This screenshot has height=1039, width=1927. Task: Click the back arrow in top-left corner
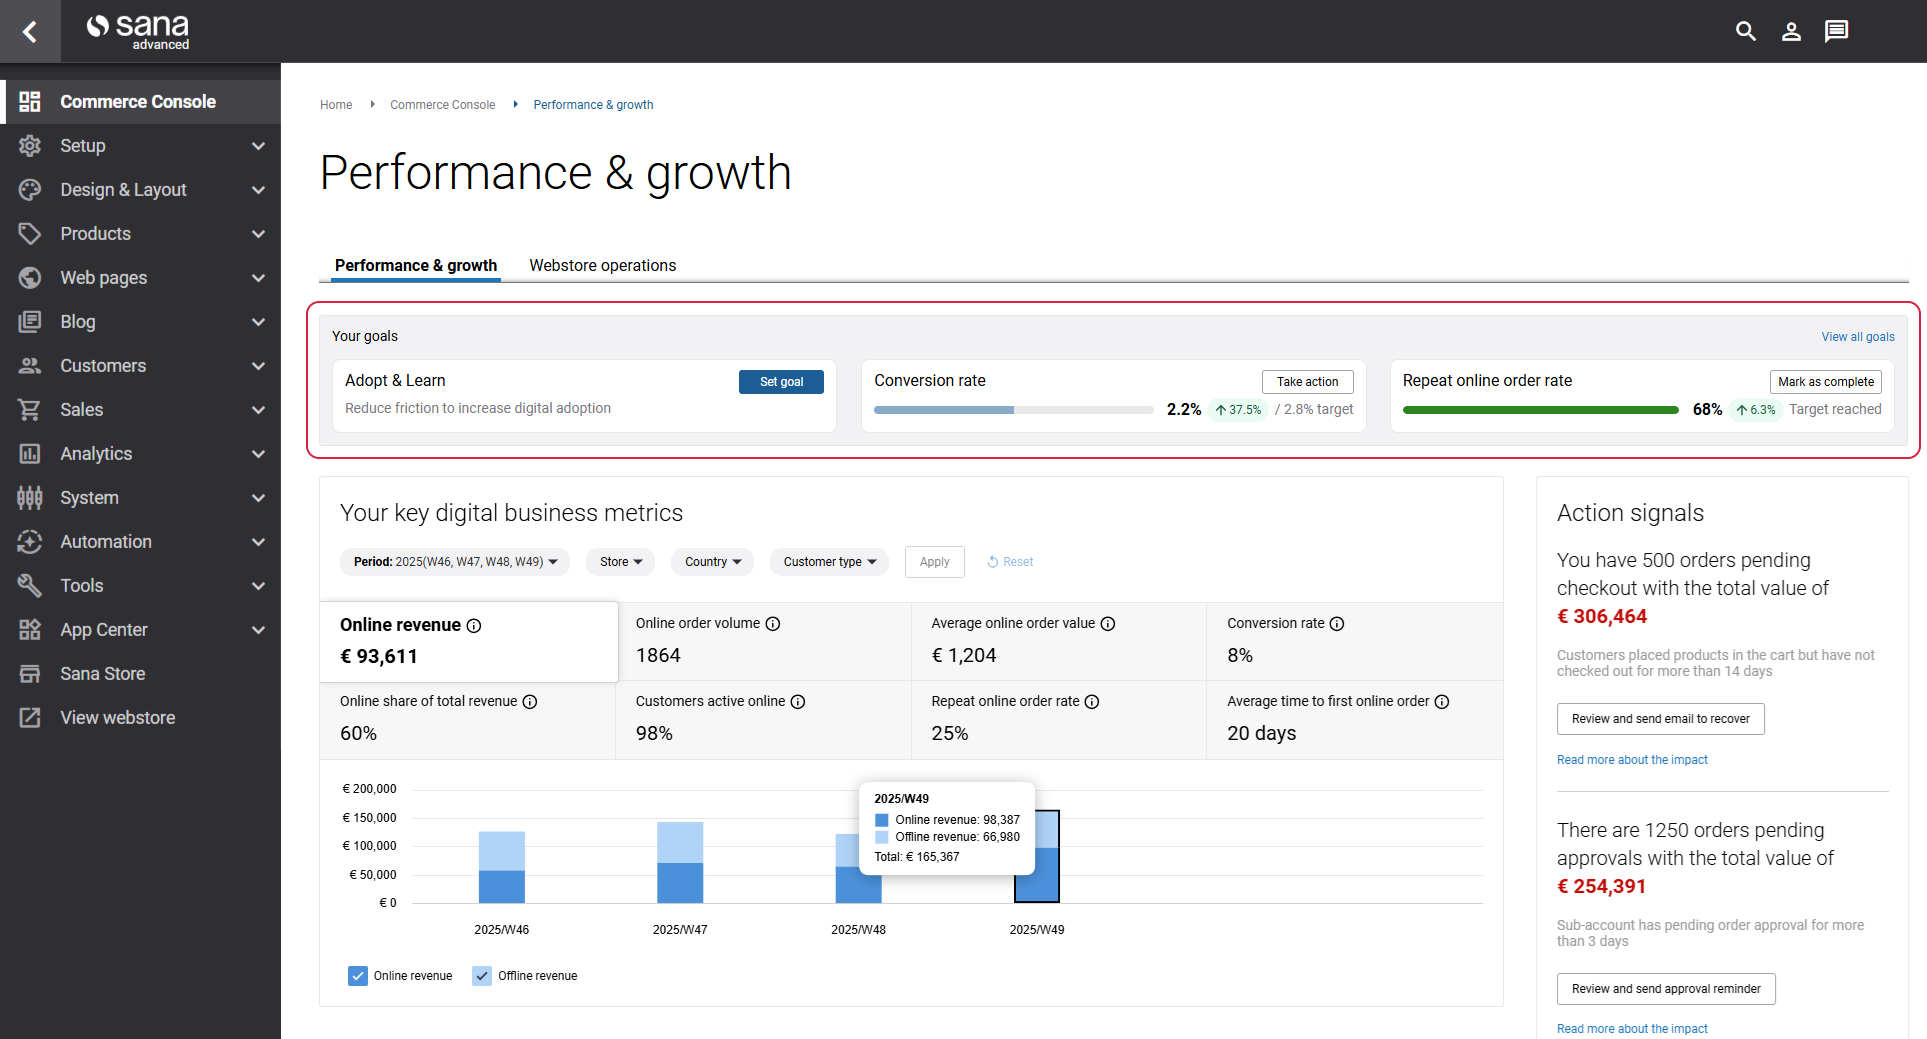30,31
